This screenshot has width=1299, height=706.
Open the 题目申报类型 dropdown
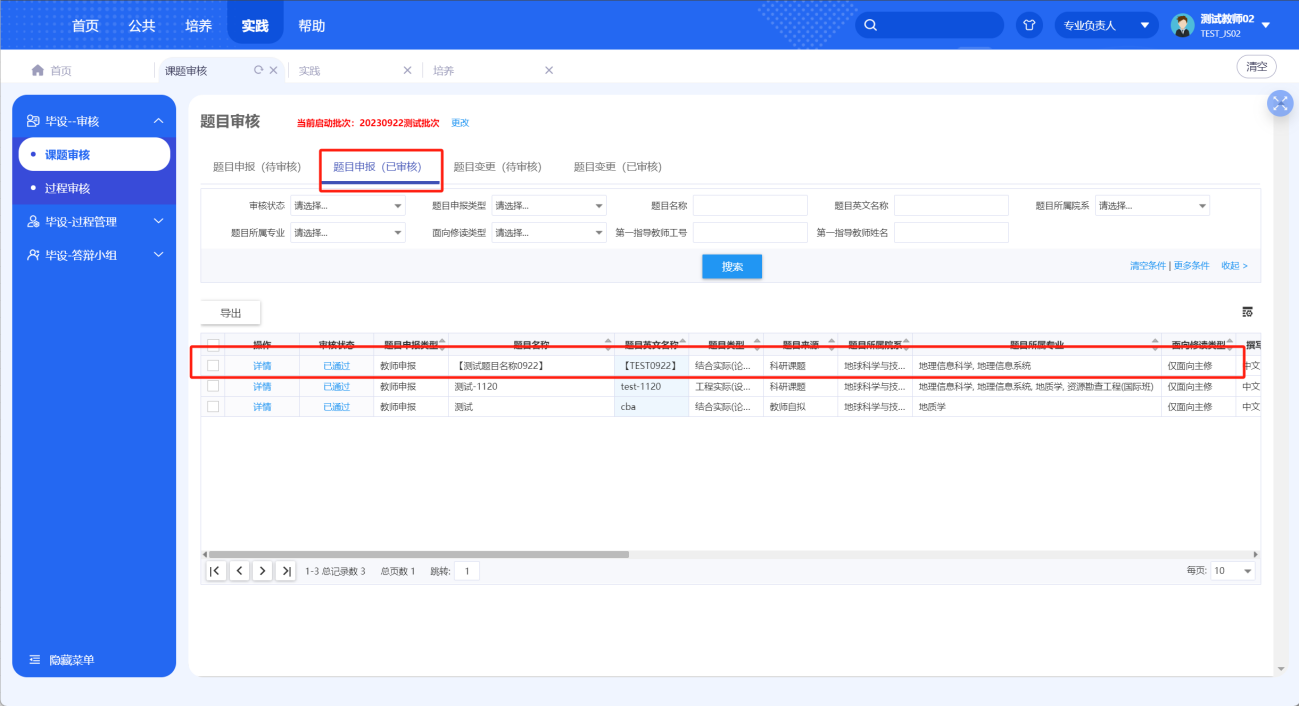(549, 206)
